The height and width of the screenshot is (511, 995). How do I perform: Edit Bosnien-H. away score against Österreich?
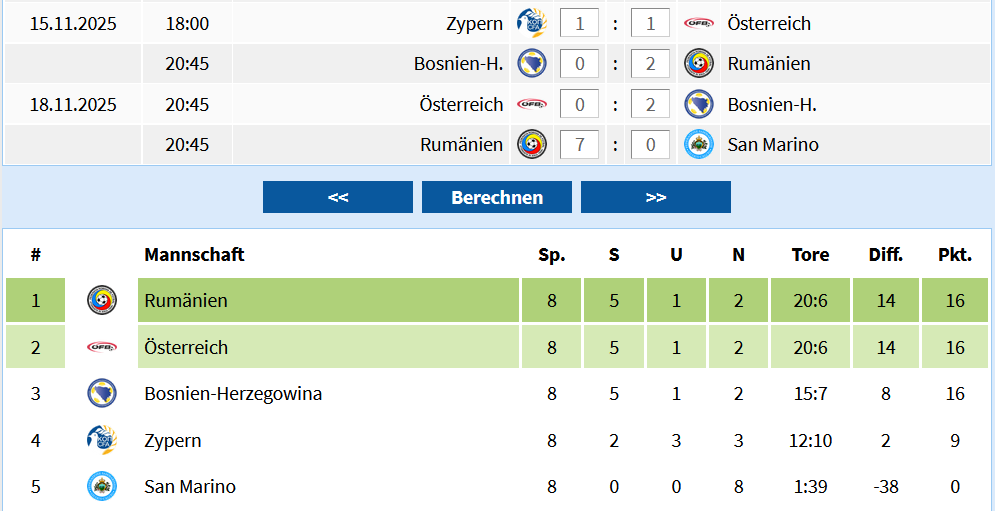click(x=650, y=104)
